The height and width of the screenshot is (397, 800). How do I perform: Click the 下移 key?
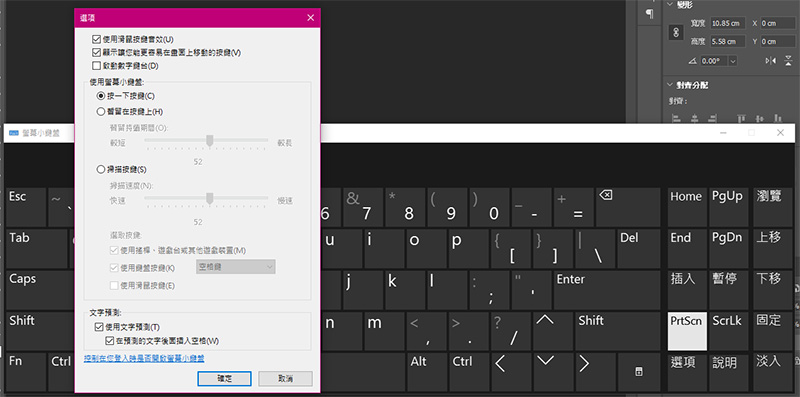click(773, 290)
